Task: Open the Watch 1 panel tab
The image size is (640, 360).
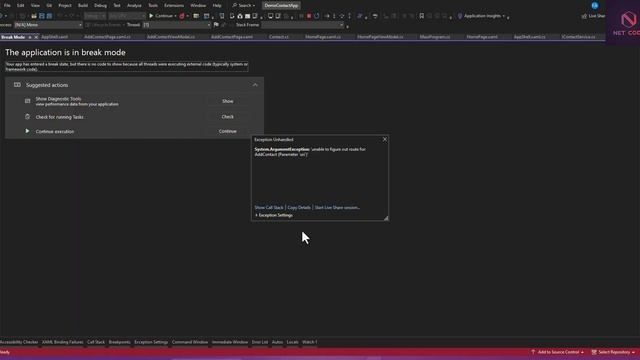Action: tap(309, 342)
